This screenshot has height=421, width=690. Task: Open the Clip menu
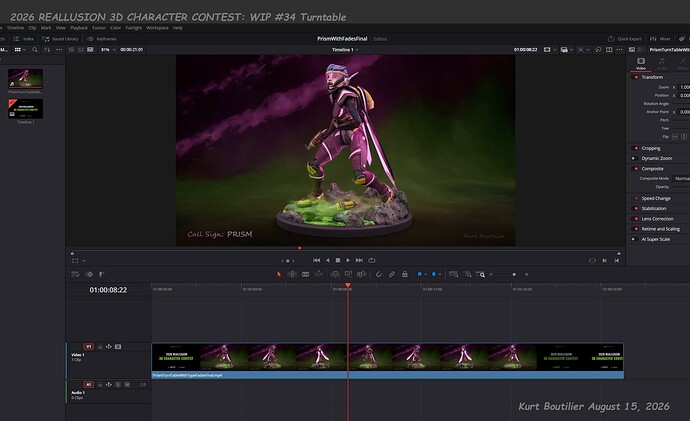pyautogui.click(x=33, y=28)
